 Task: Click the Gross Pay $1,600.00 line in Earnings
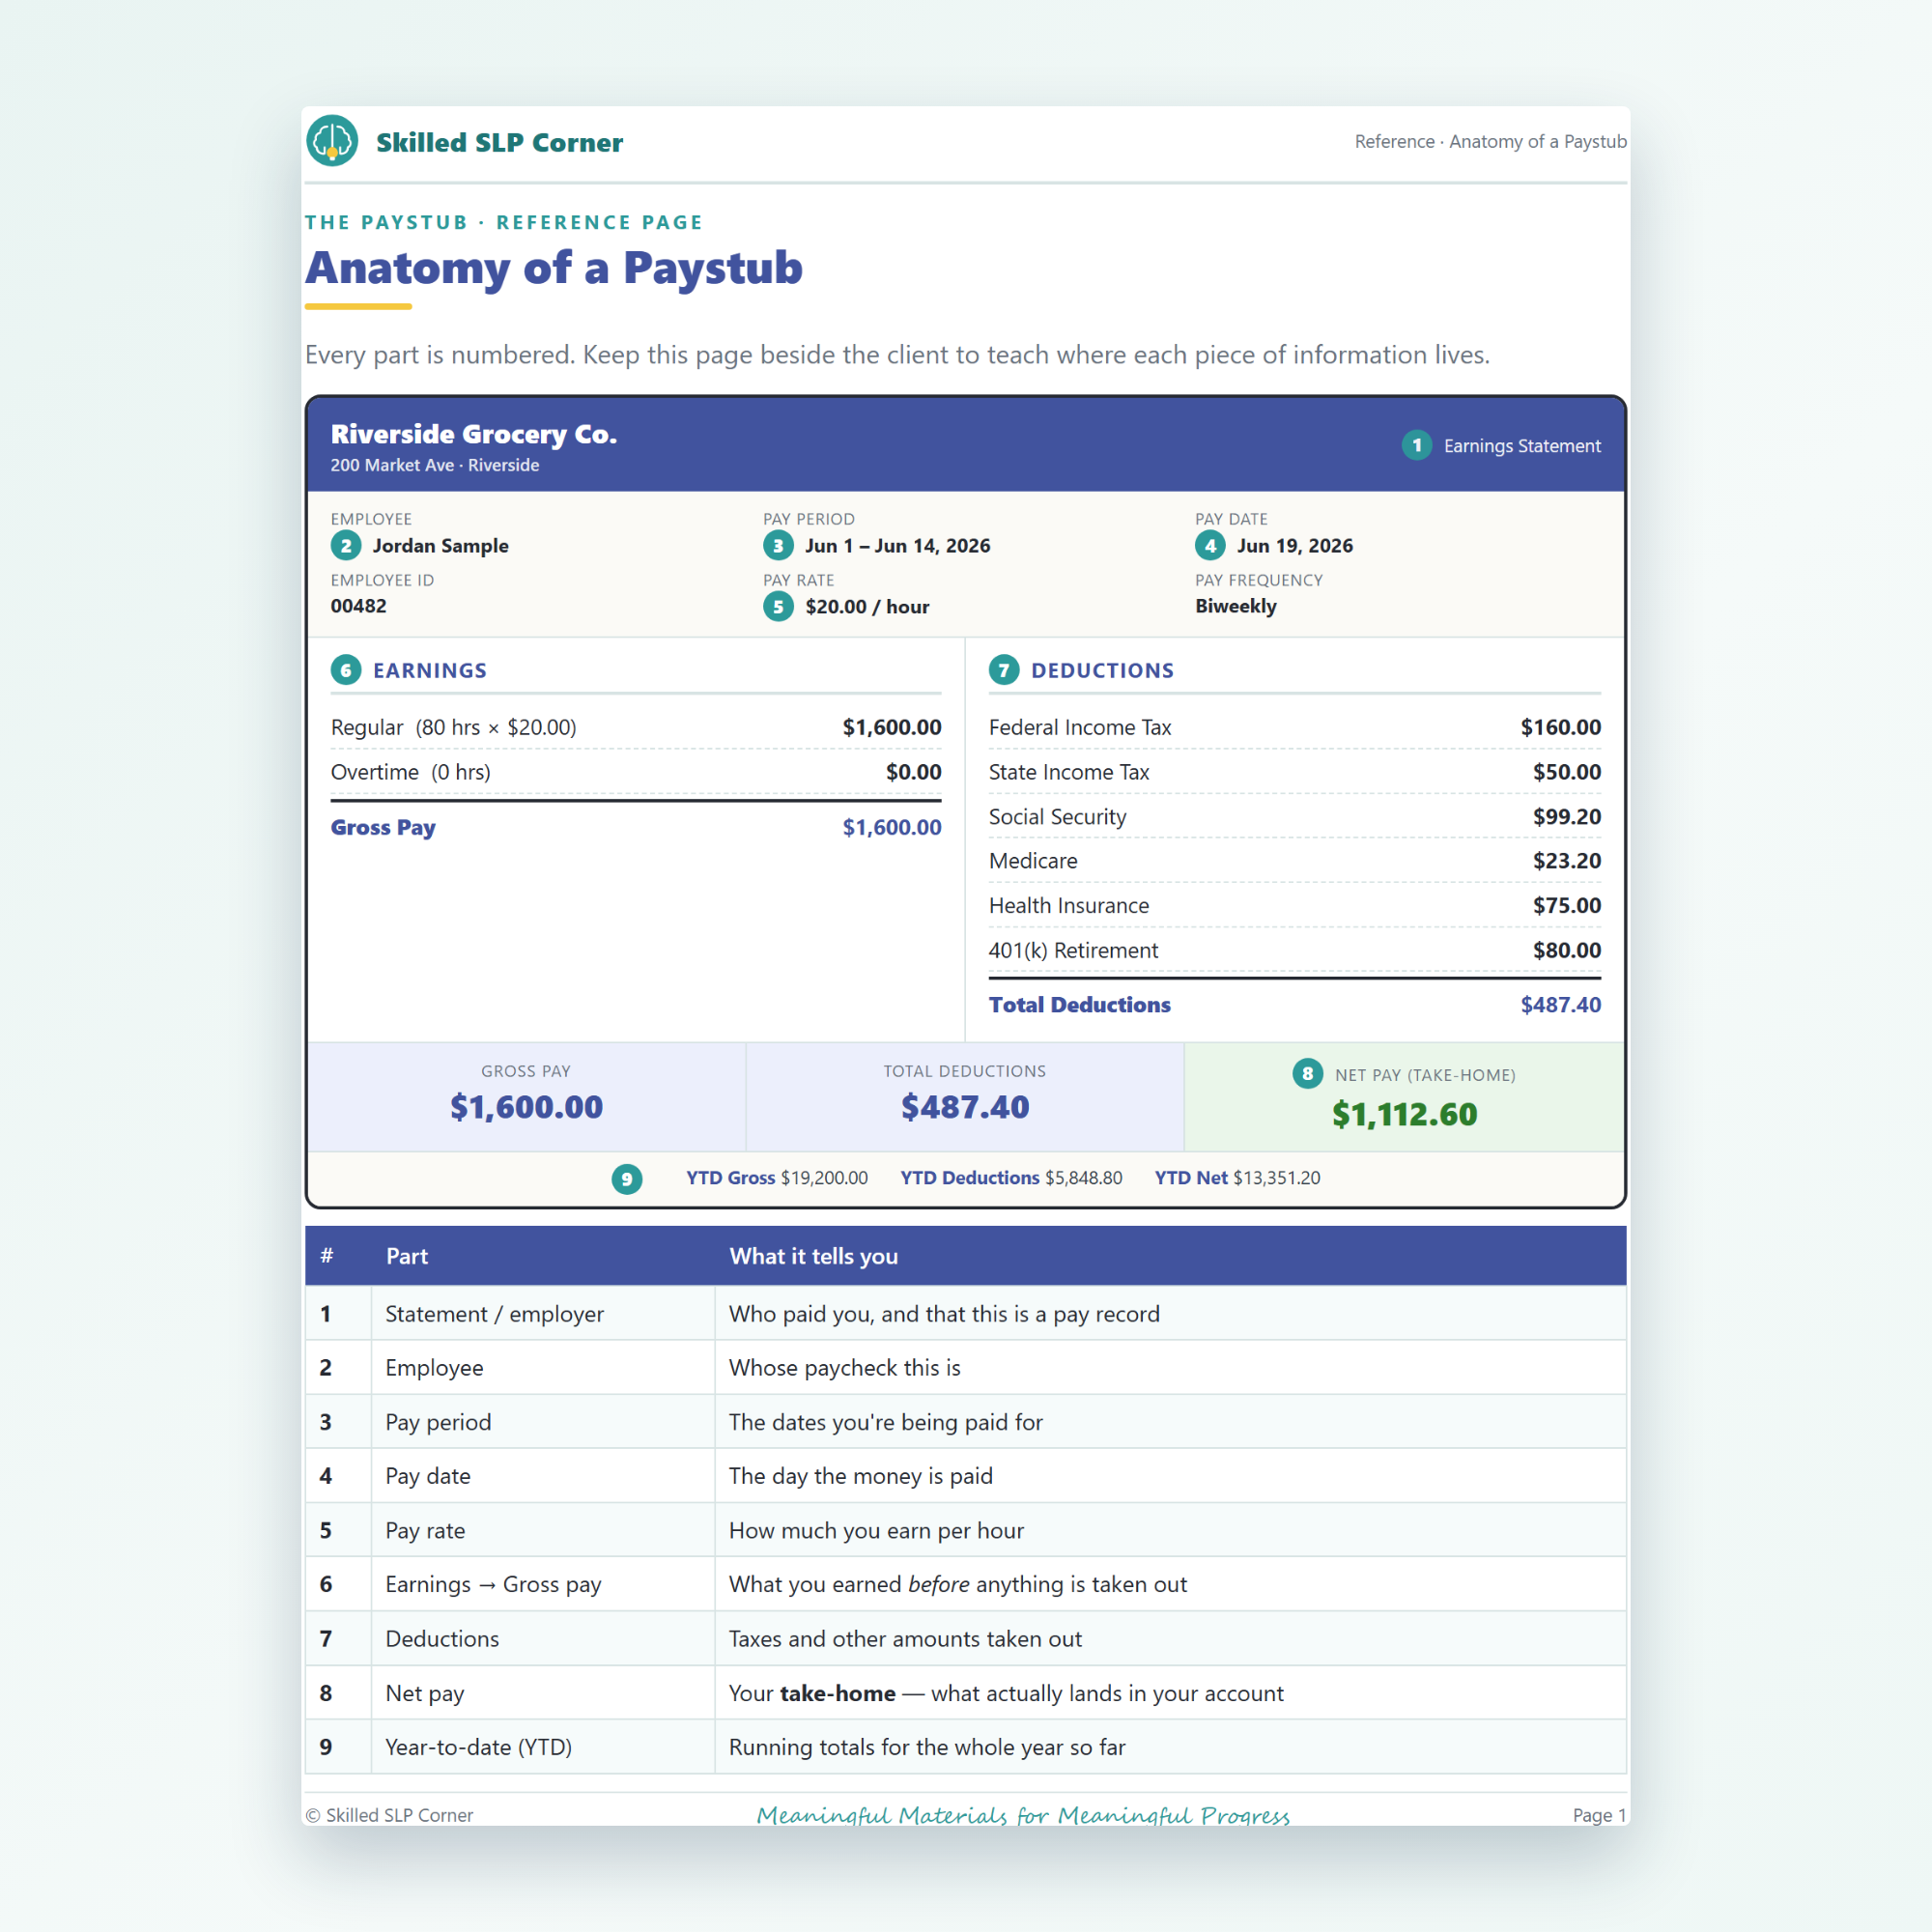coord(636,827)
